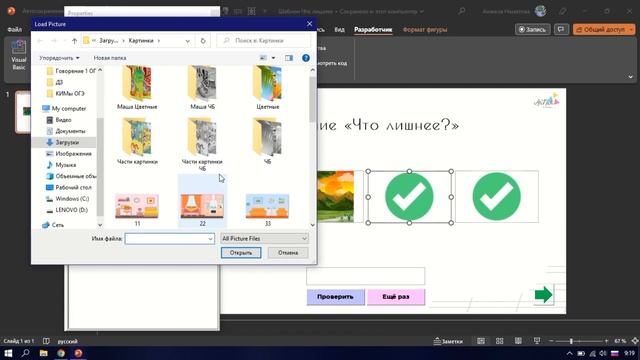
Task: Click the Ещё раз button on slide
Action: 396,297
